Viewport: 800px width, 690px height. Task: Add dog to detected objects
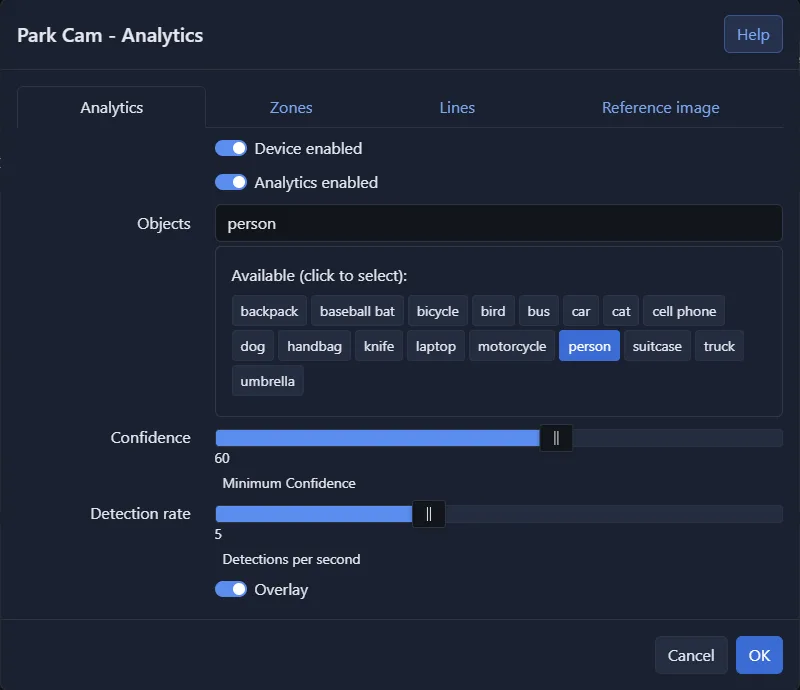[253, 346]
